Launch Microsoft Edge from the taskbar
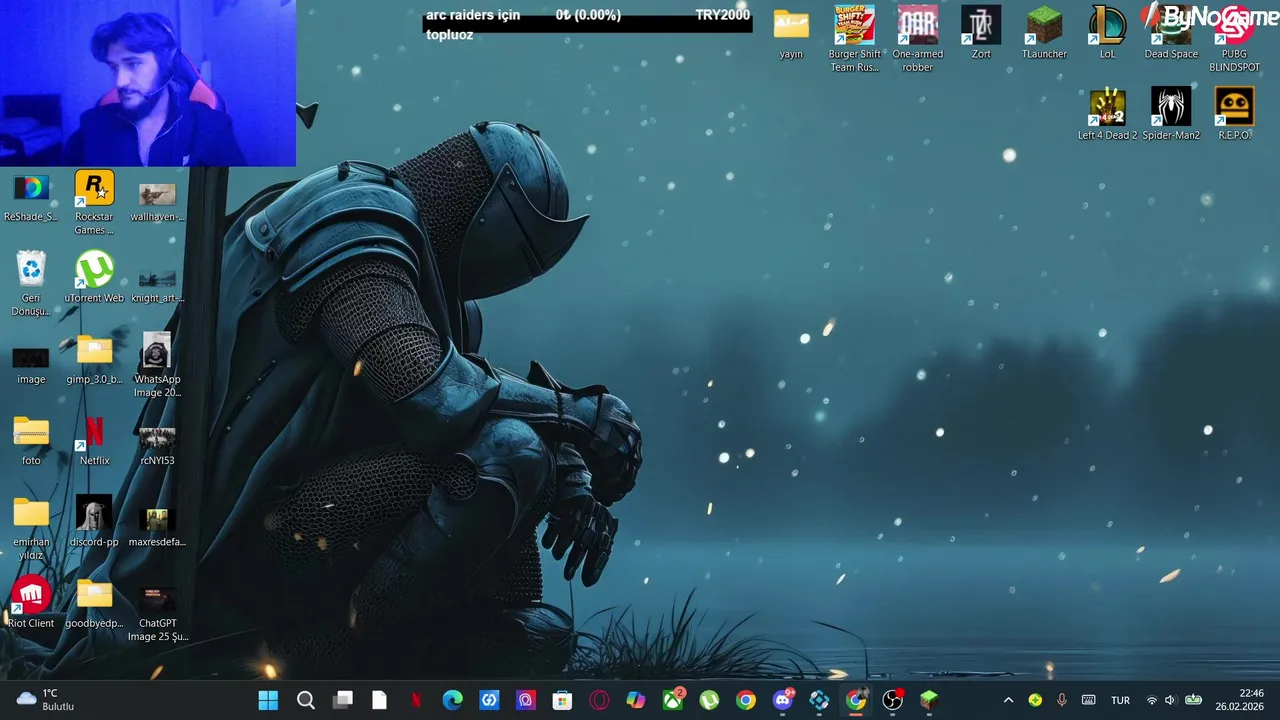 (453, 700)
